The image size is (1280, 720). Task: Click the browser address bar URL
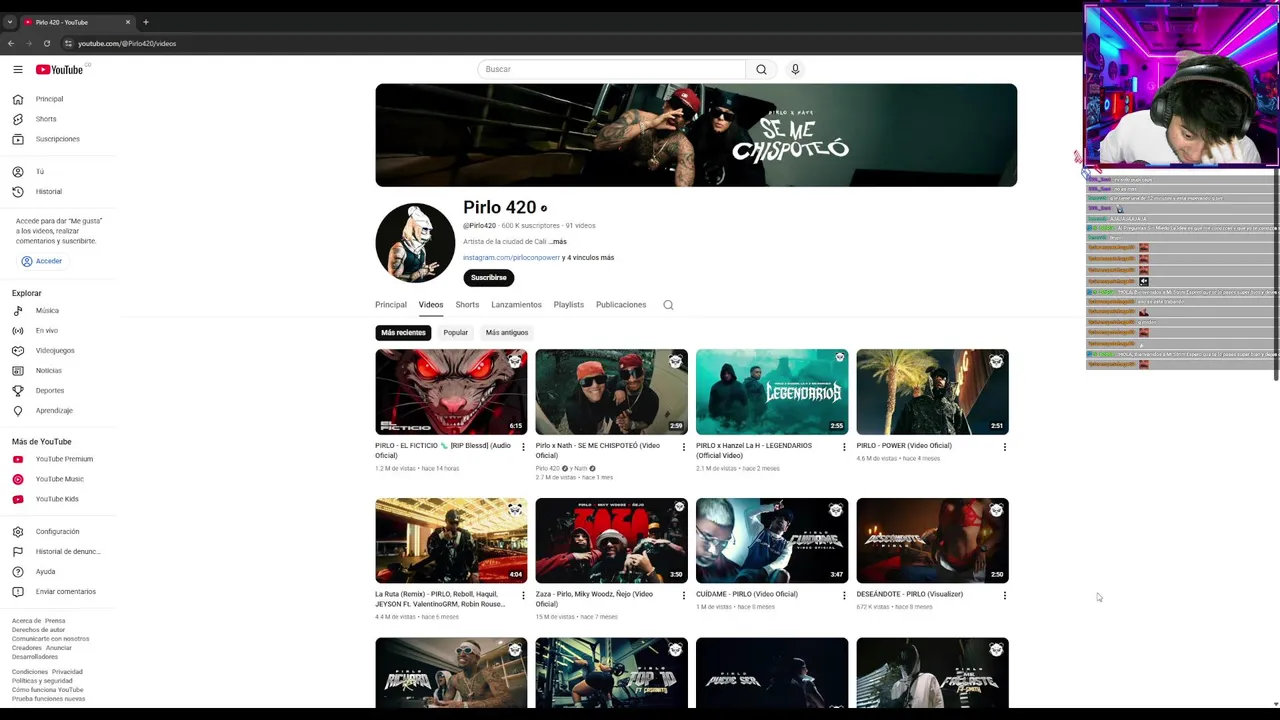point(127,44)
